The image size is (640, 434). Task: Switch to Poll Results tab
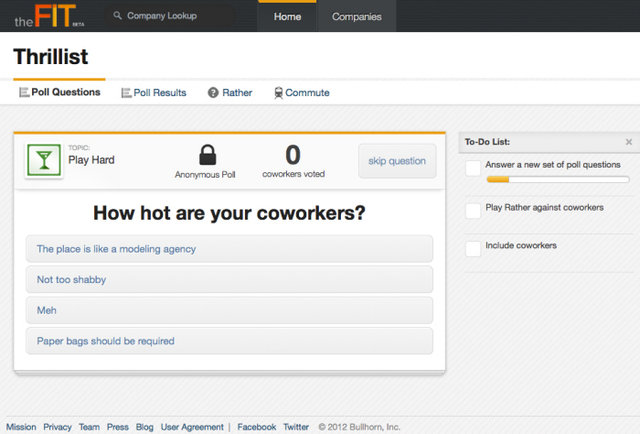tap(154, 93)
